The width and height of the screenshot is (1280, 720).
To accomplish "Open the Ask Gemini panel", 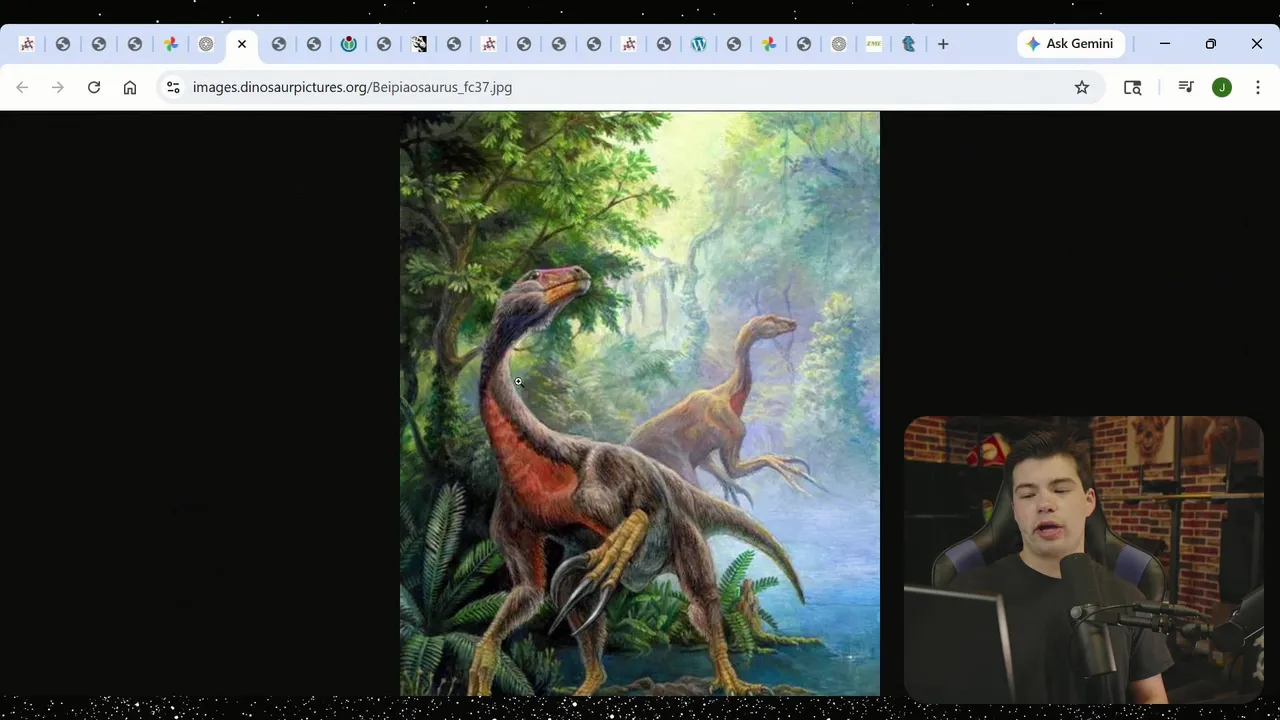I will tap(1071, 44).
